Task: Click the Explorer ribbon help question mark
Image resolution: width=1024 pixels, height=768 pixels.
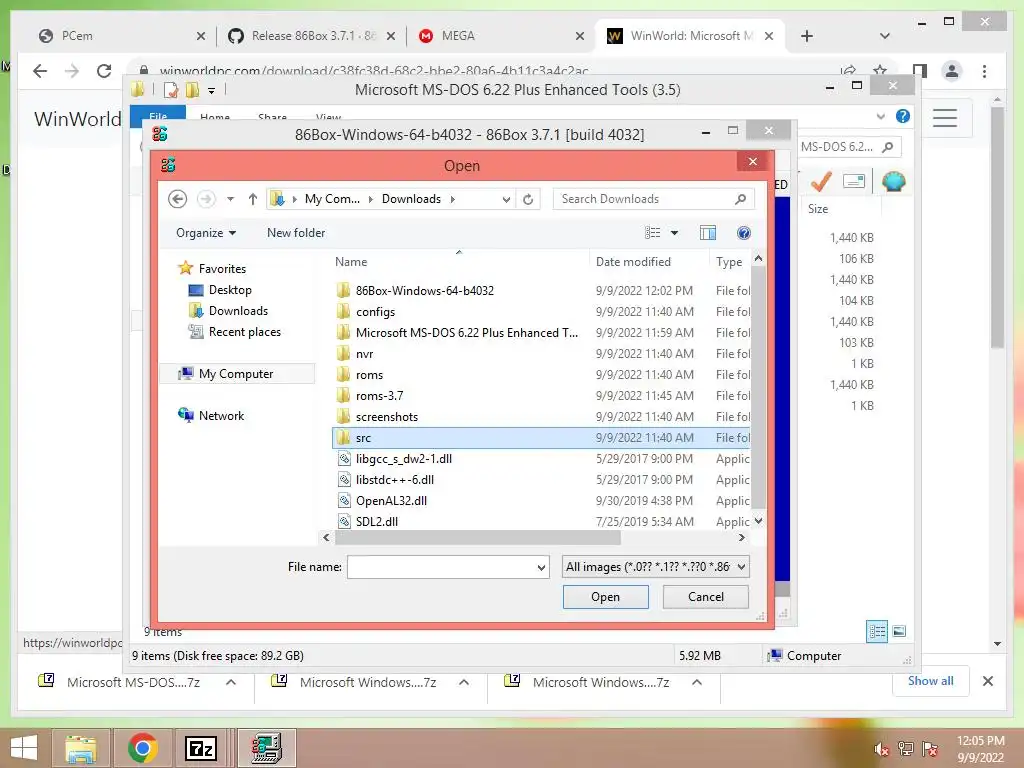Action: click(903, 116)
